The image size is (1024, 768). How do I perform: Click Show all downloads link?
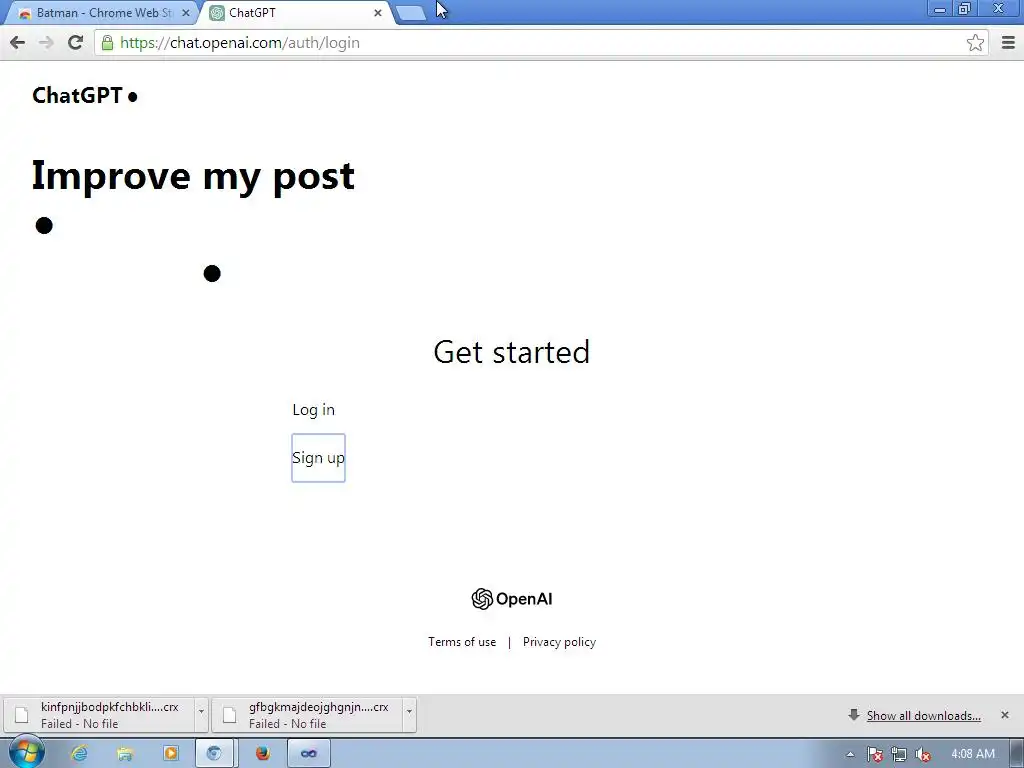point(923,716)
